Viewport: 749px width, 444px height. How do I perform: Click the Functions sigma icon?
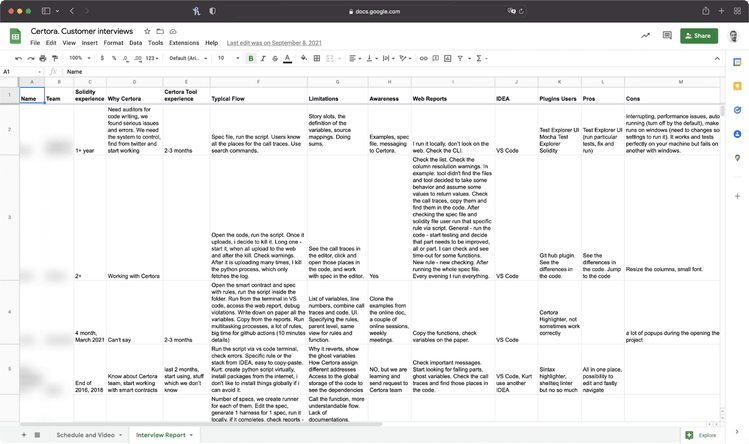coord(479,58)
